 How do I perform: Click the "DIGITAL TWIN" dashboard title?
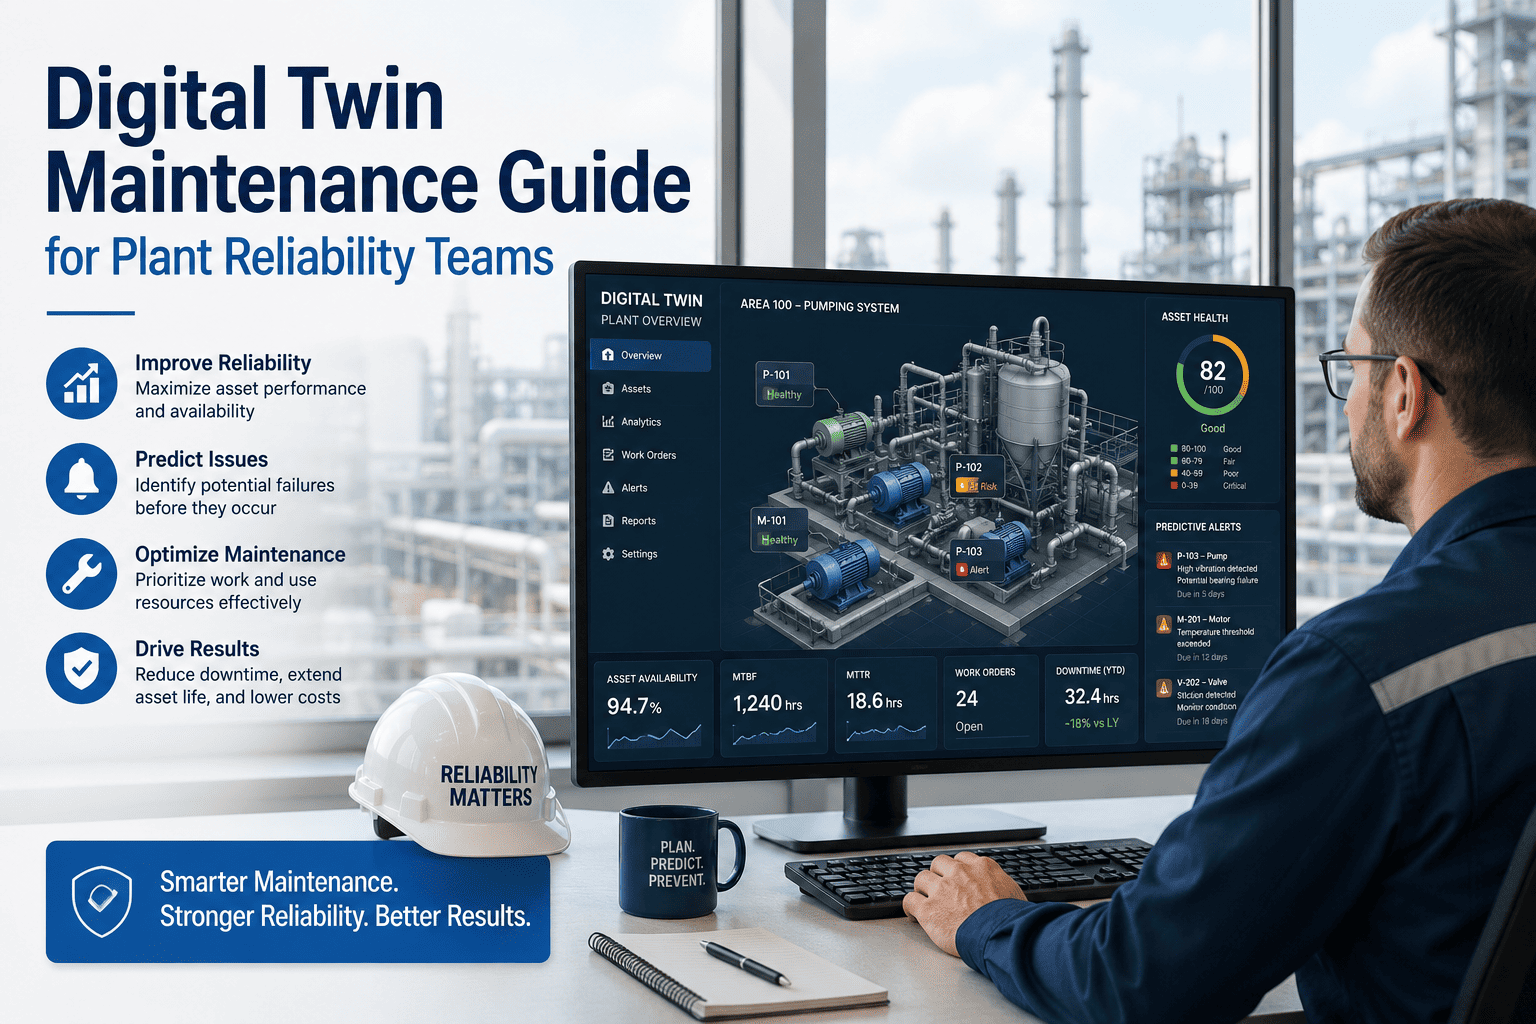click(x=651, y=299)
